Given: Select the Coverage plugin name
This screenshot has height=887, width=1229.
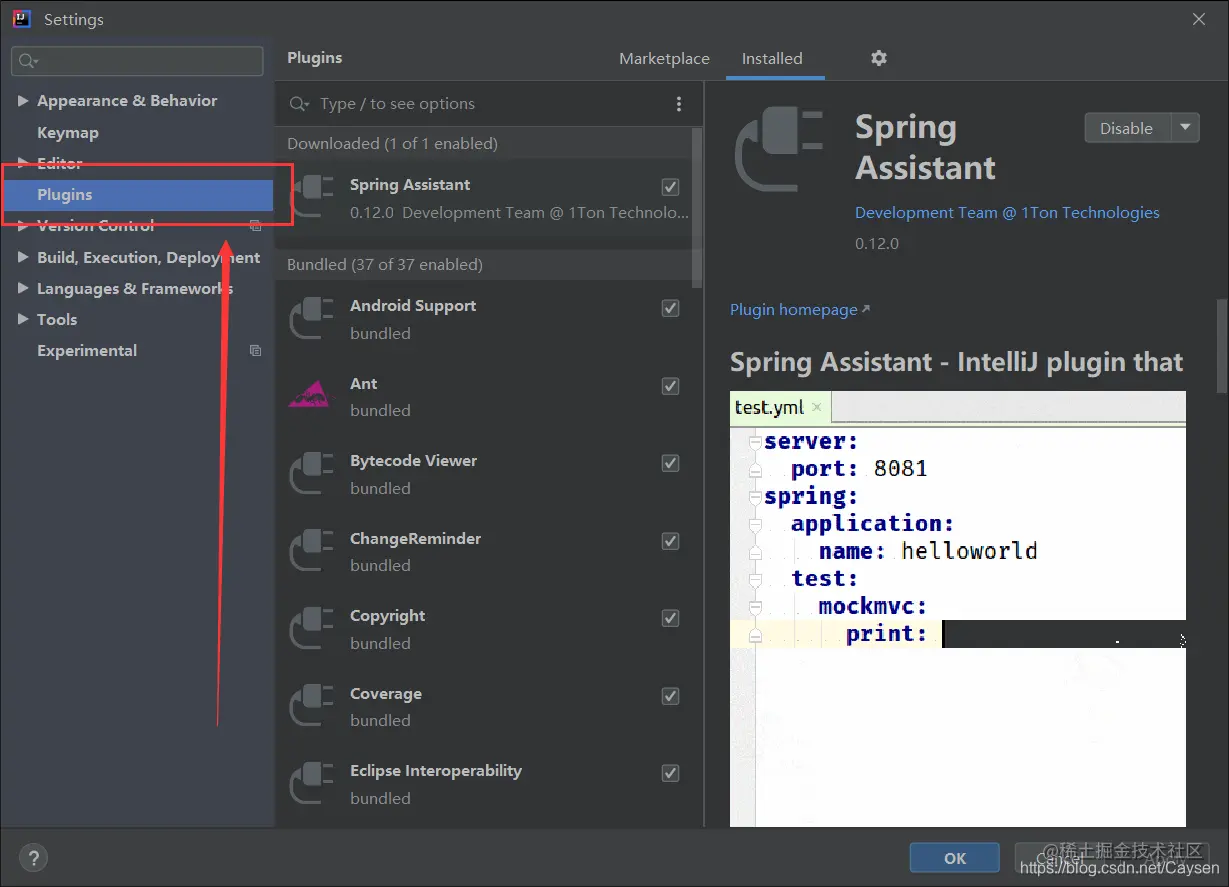Looking at the screenshot, I should click(386, 694).
